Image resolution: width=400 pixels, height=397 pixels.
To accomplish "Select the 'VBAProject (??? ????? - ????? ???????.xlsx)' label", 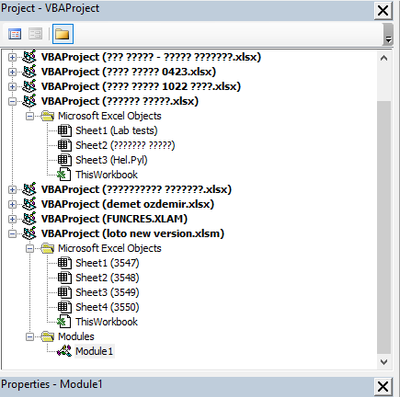I will point(151,57).
